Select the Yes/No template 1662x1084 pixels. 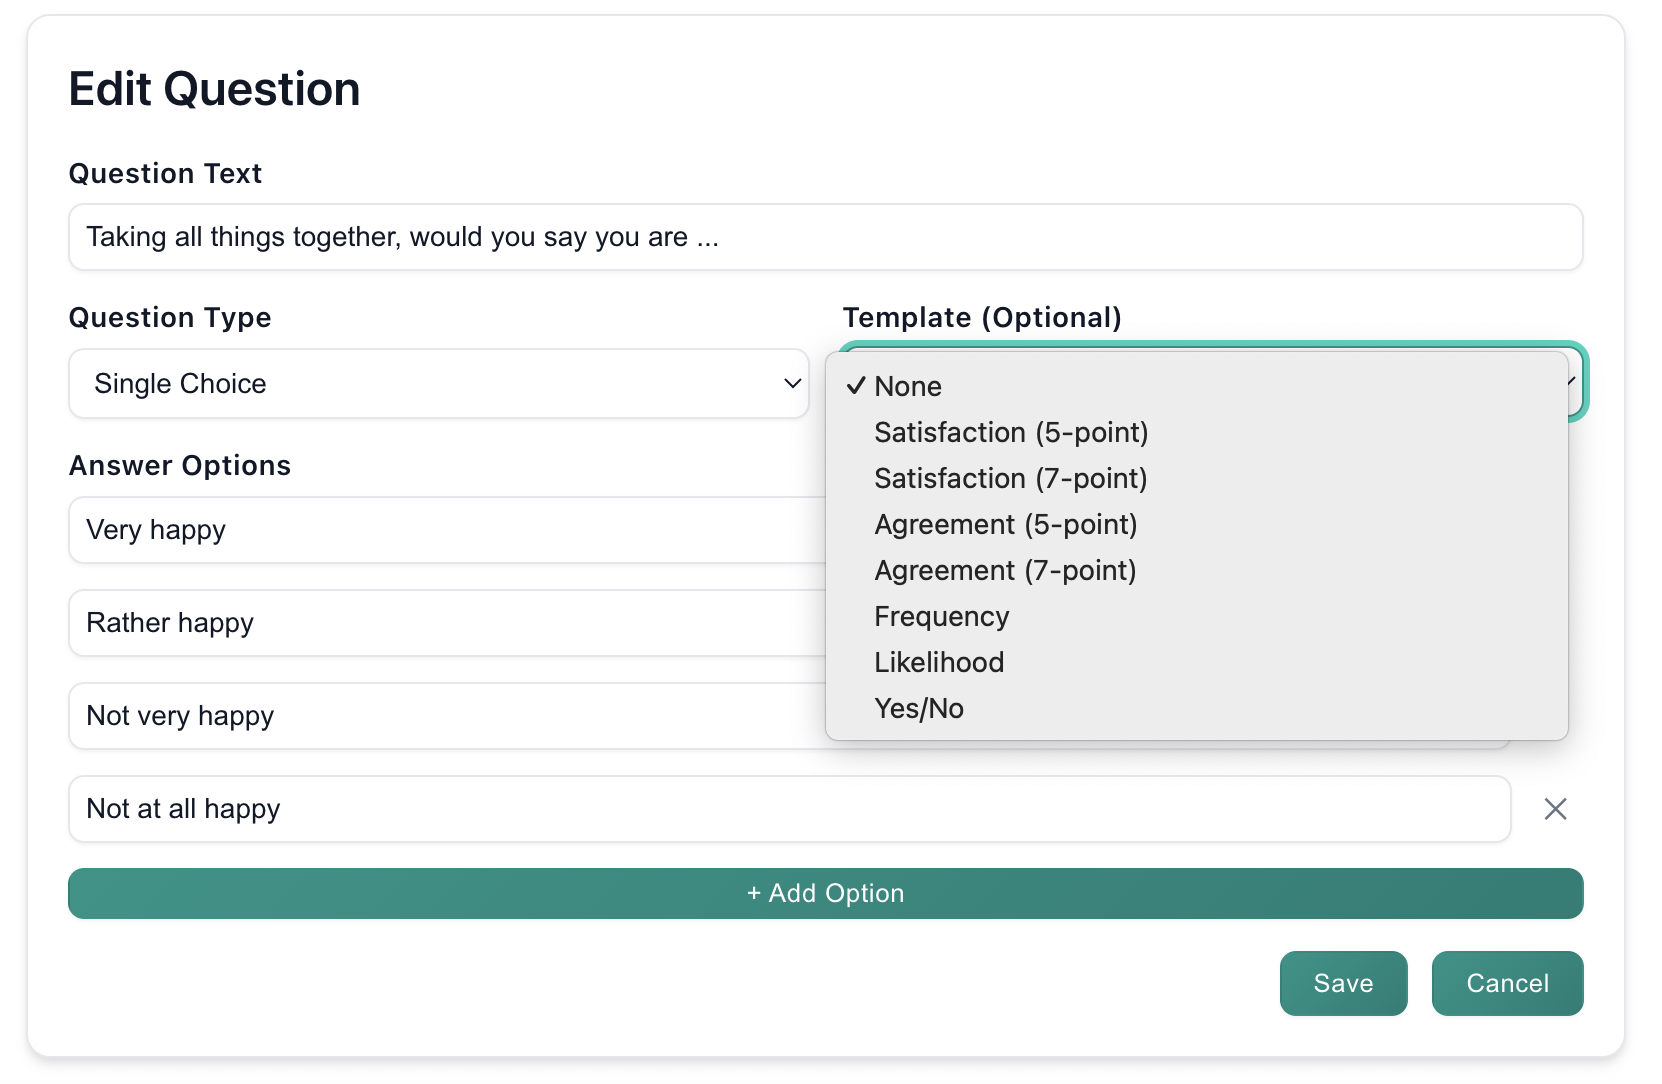pos(1197,708)
